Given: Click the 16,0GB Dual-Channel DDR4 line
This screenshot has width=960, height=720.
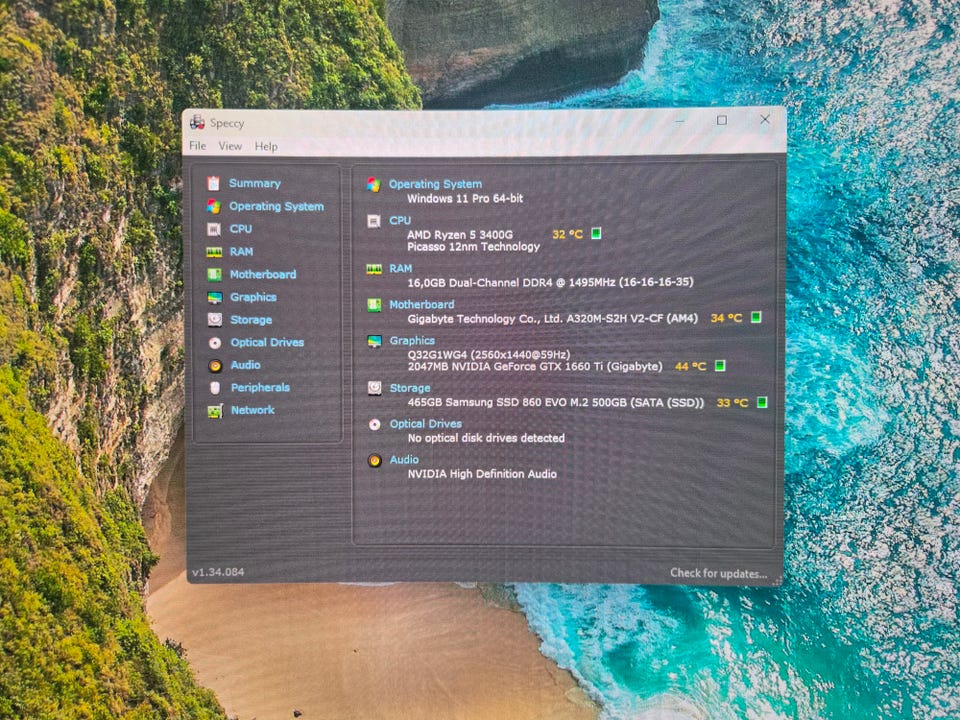Looking at the screenshot, I should tap(550, 282).
